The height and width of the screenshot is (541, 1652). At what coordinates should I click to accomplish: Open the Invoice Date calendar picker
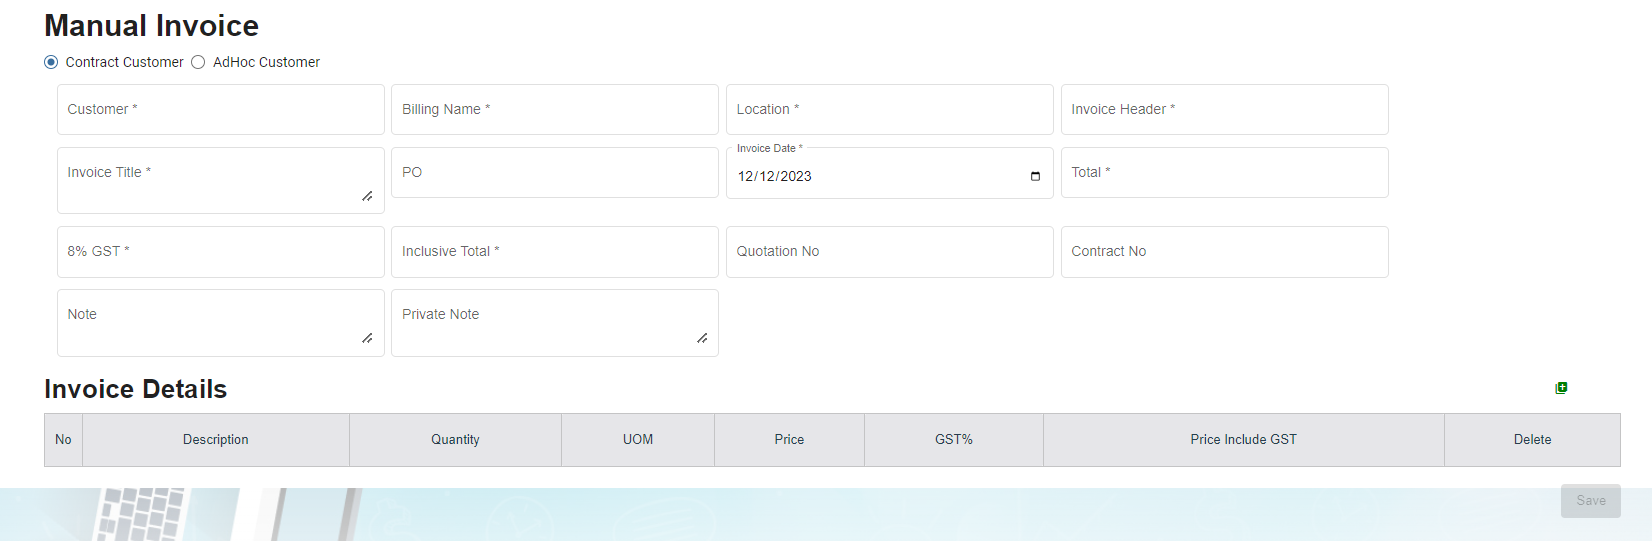pyautogui.click(x=1035, y=177)
